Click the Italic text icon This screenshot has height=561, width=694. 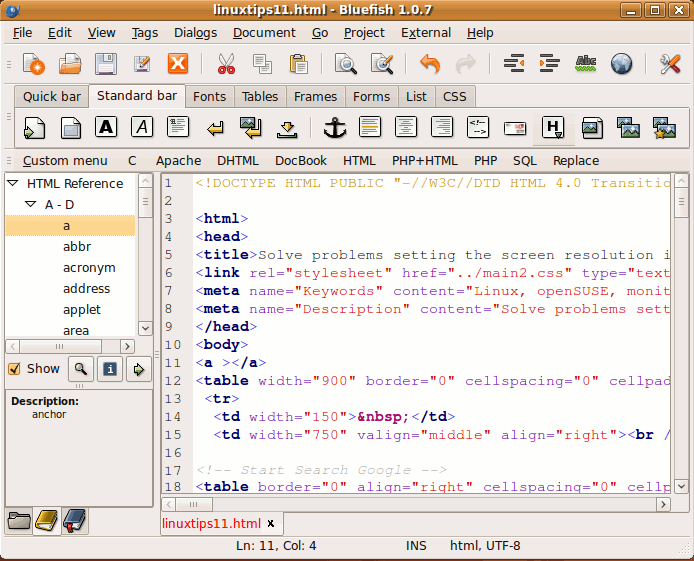[142, 128]
